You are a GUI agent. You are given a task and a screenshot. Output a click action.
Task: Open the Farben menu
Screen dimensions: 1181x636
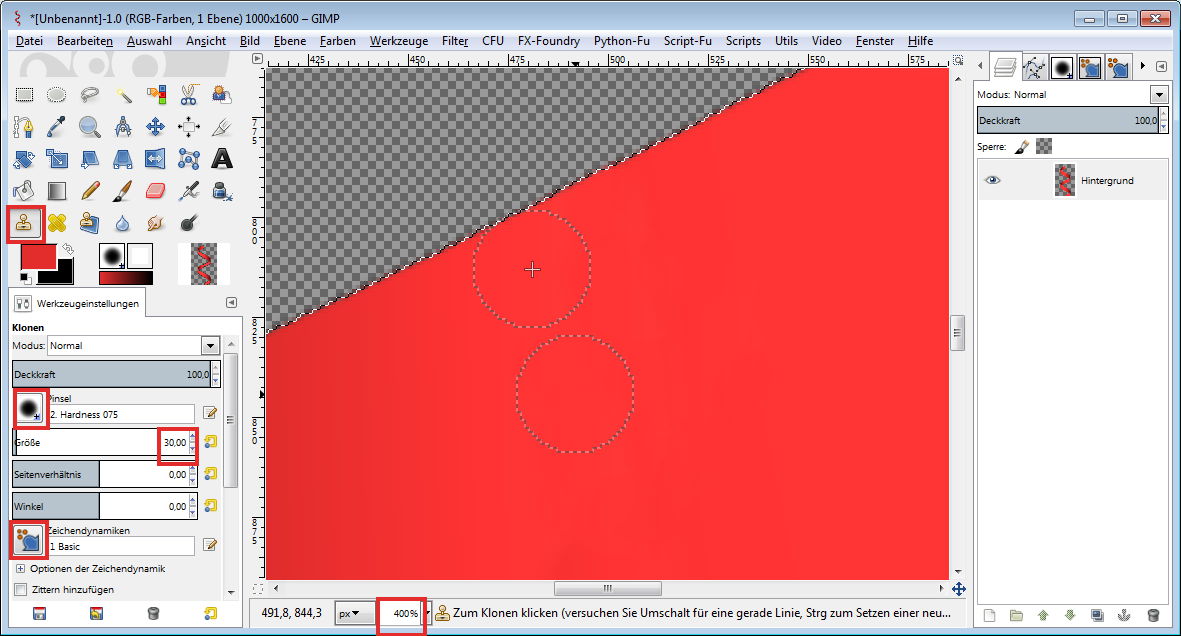click(x=337, y=41)
